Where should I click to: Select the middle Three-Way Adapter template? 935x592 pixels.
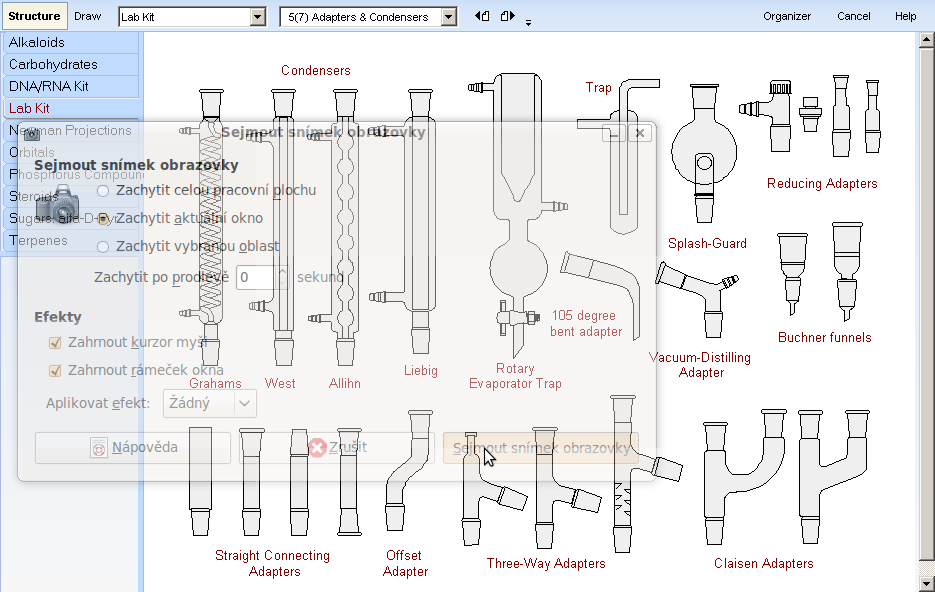click(566, 488)
